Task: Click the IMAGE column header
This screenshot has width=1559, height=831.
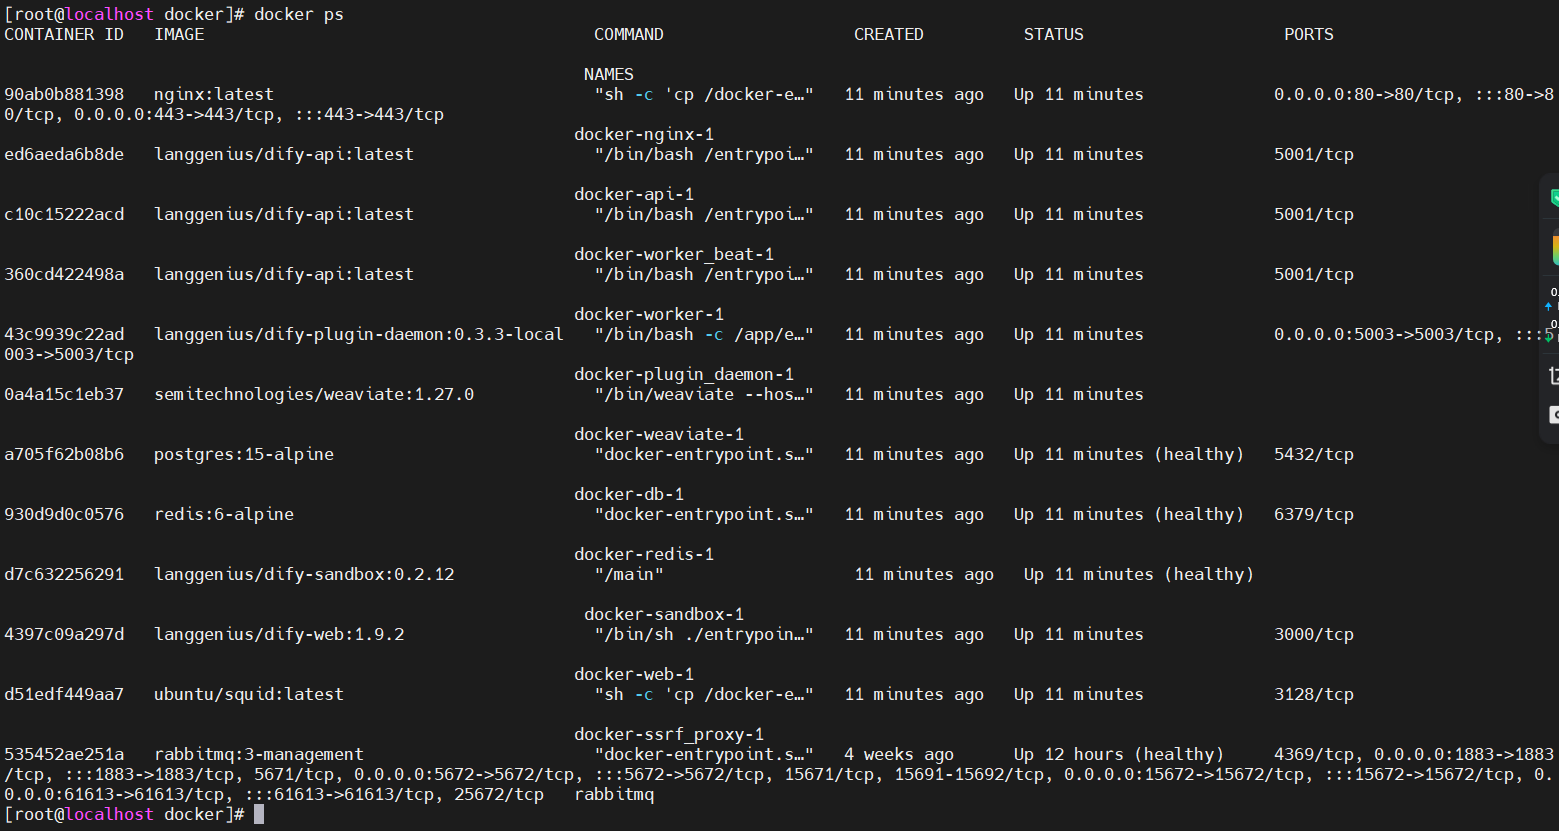Action: pos(179,34)
